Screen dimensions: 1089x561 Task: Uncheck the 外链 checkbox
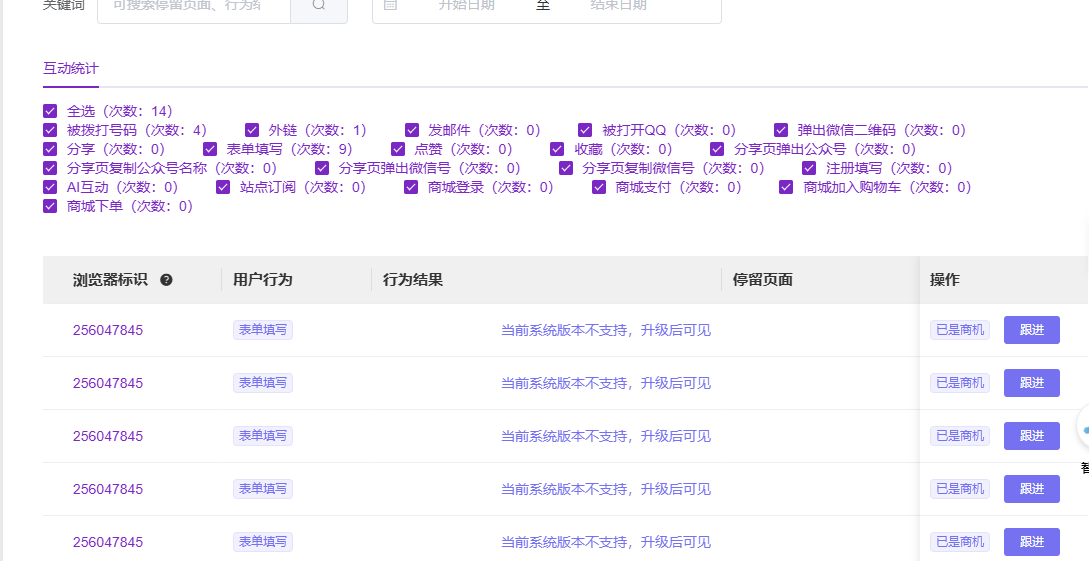click(252, 130)
